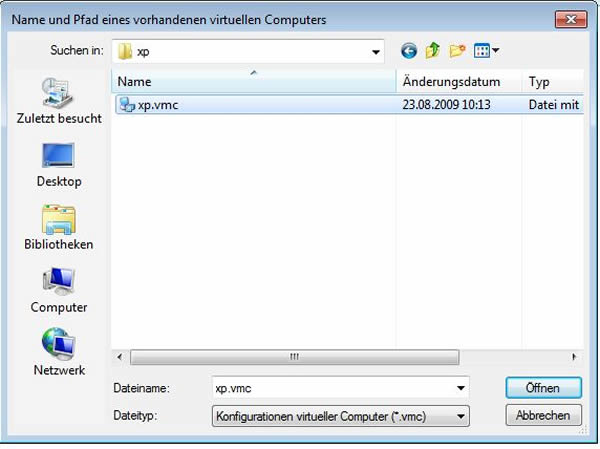Click the xp folder icon in Suchen in
The width and height of the screenshot is (600, 449).
point(125,51)
